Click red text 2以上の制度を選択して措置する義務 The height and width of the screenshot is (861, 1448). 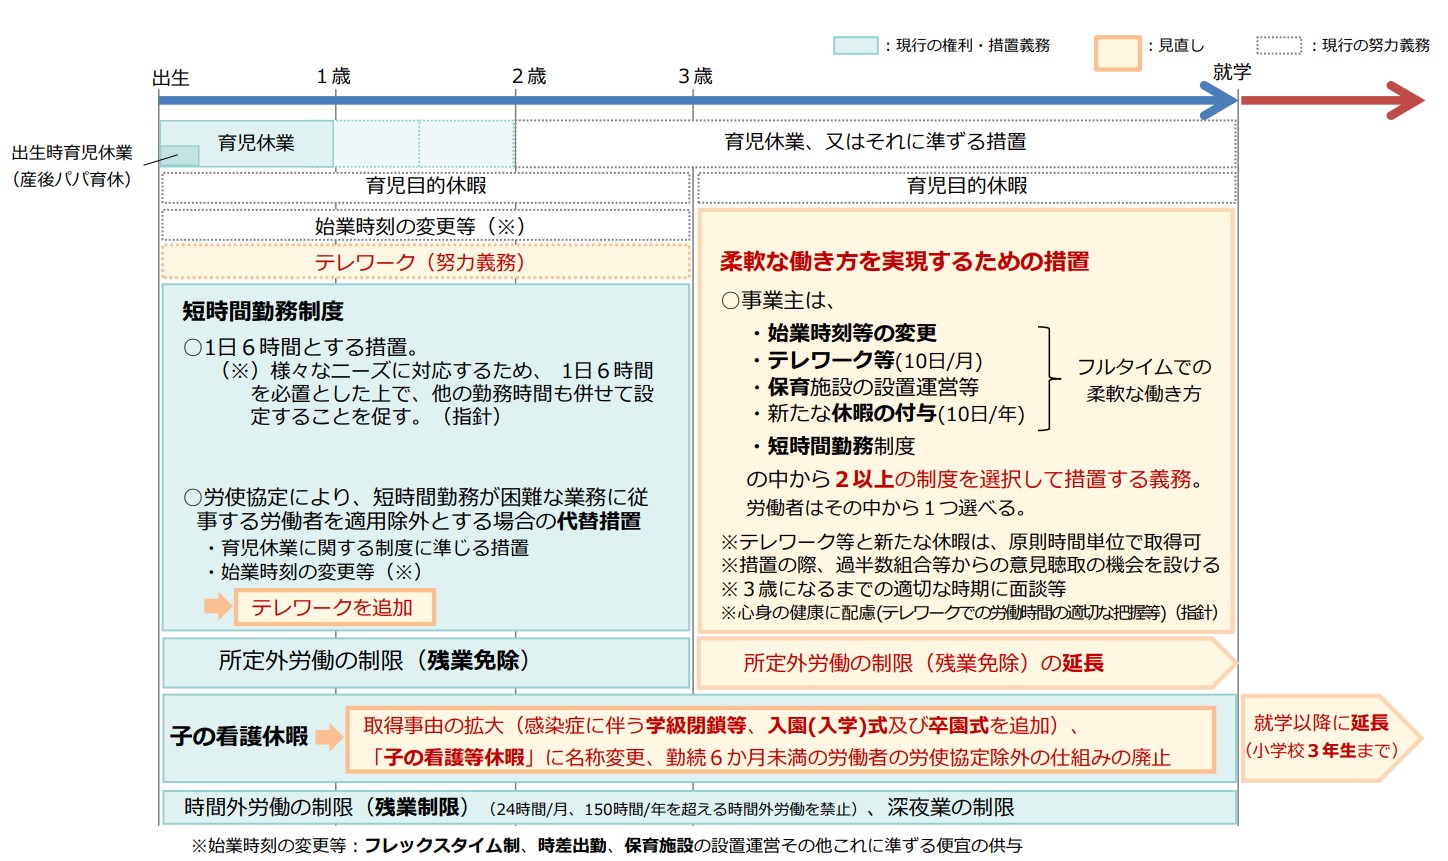(1013, 479)
